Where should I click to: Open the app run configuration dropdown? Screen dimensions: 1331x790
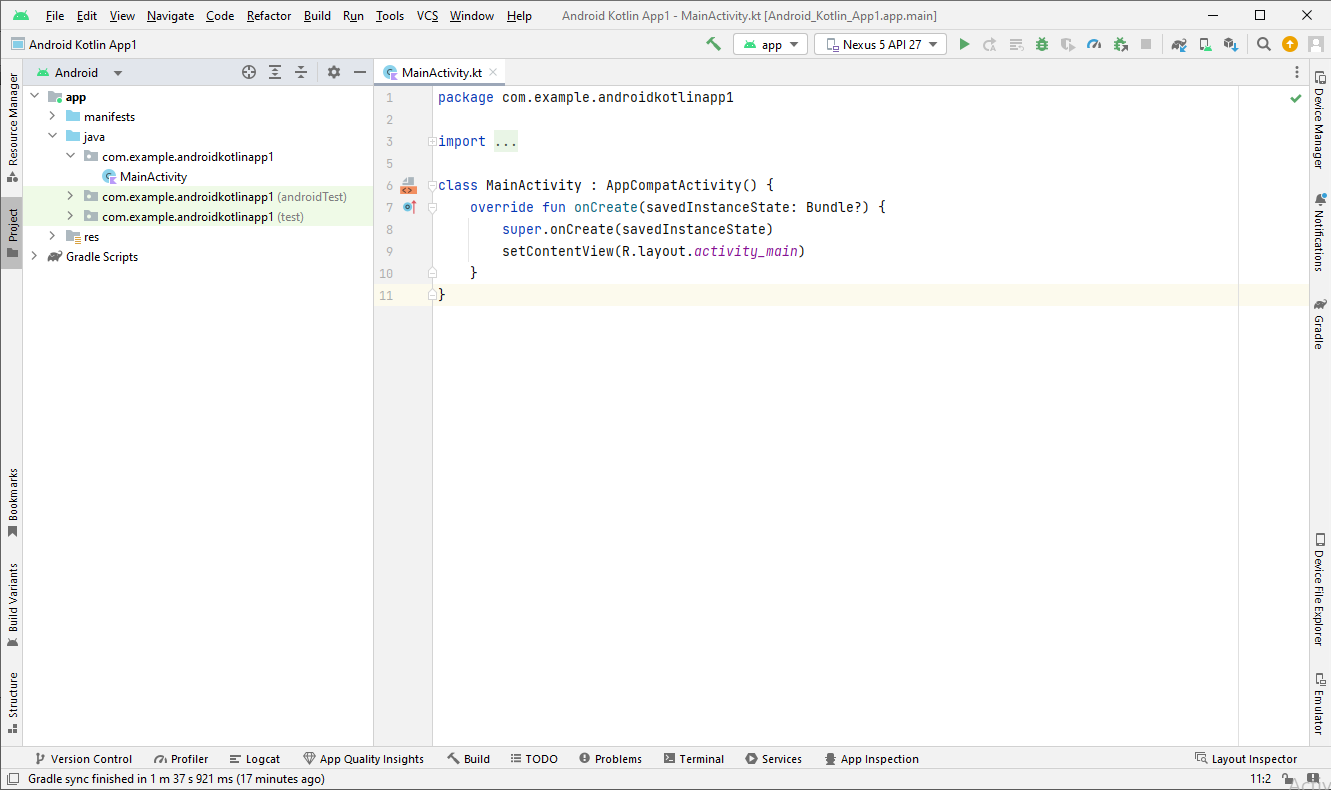[x=770, y=44]
